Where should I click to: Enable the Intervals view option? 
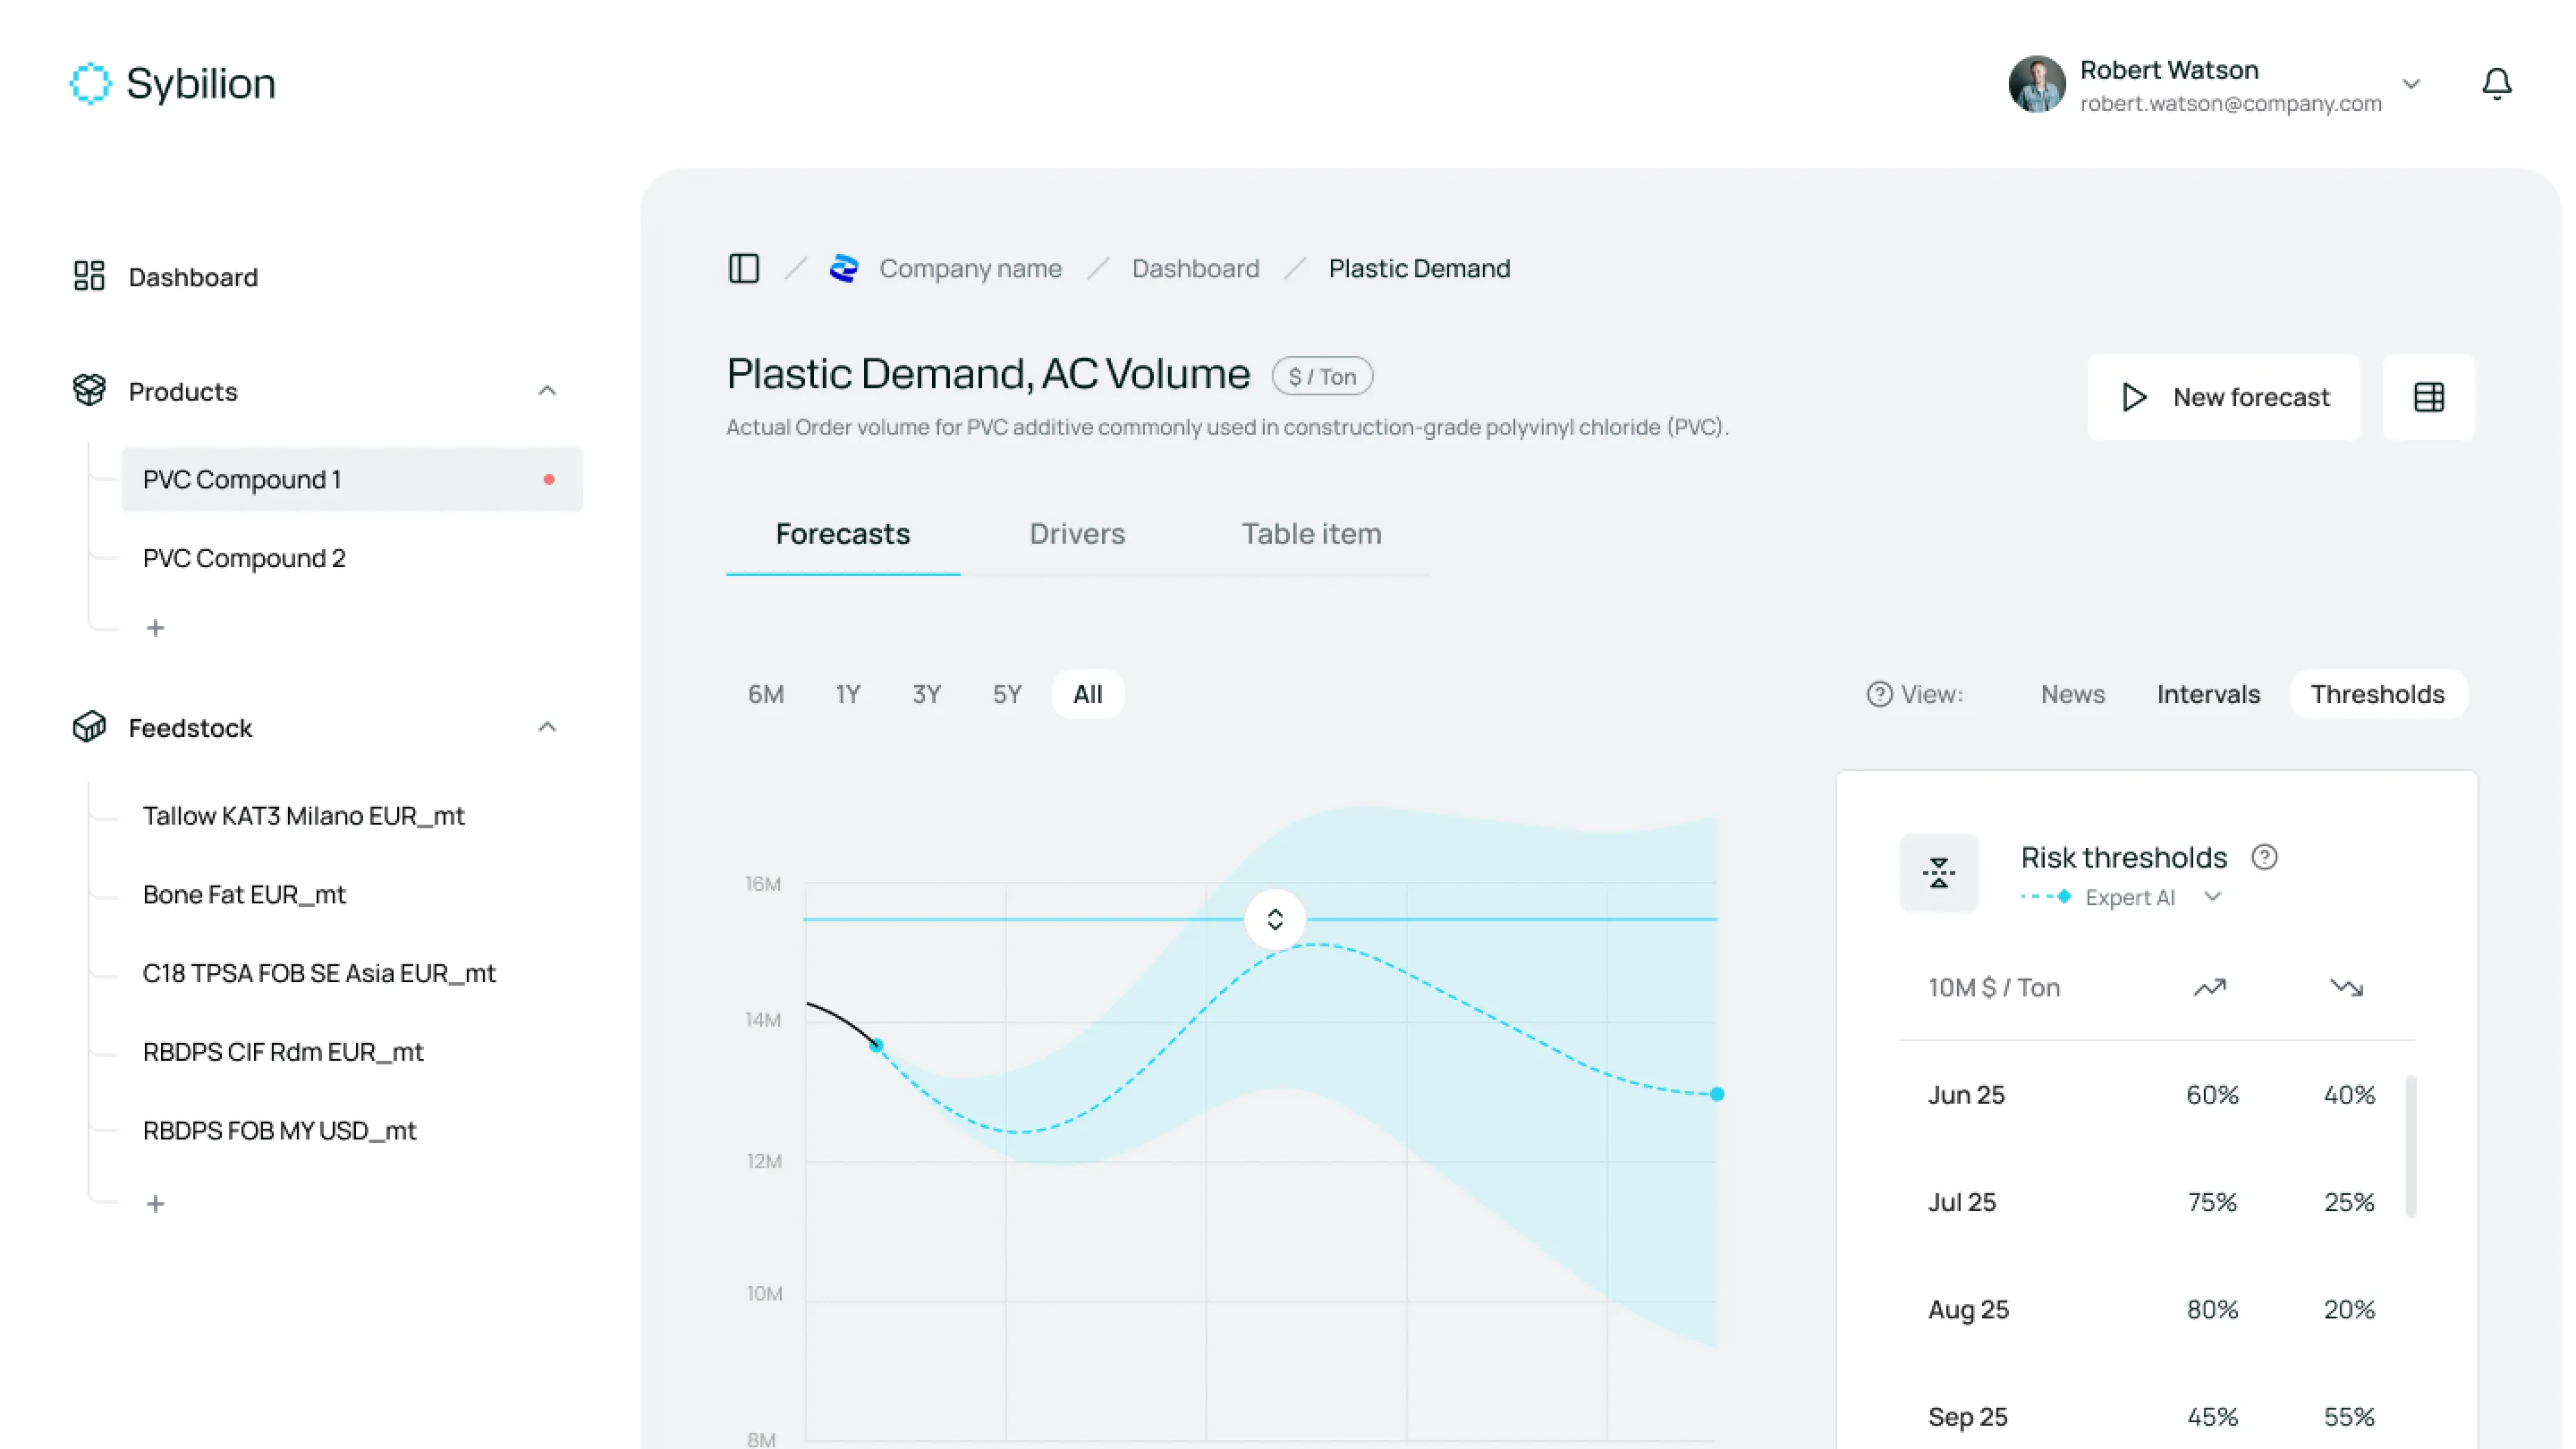[2208, 694]
